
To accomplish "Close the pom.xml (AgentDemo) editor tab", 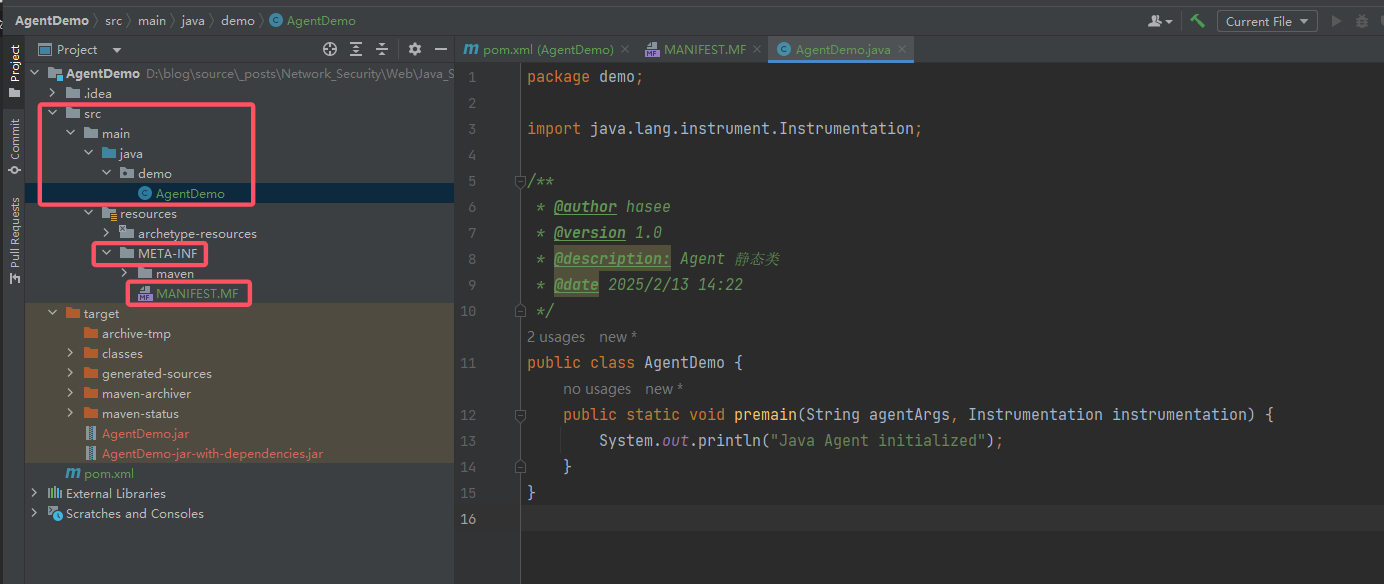I will coord(625,49).
